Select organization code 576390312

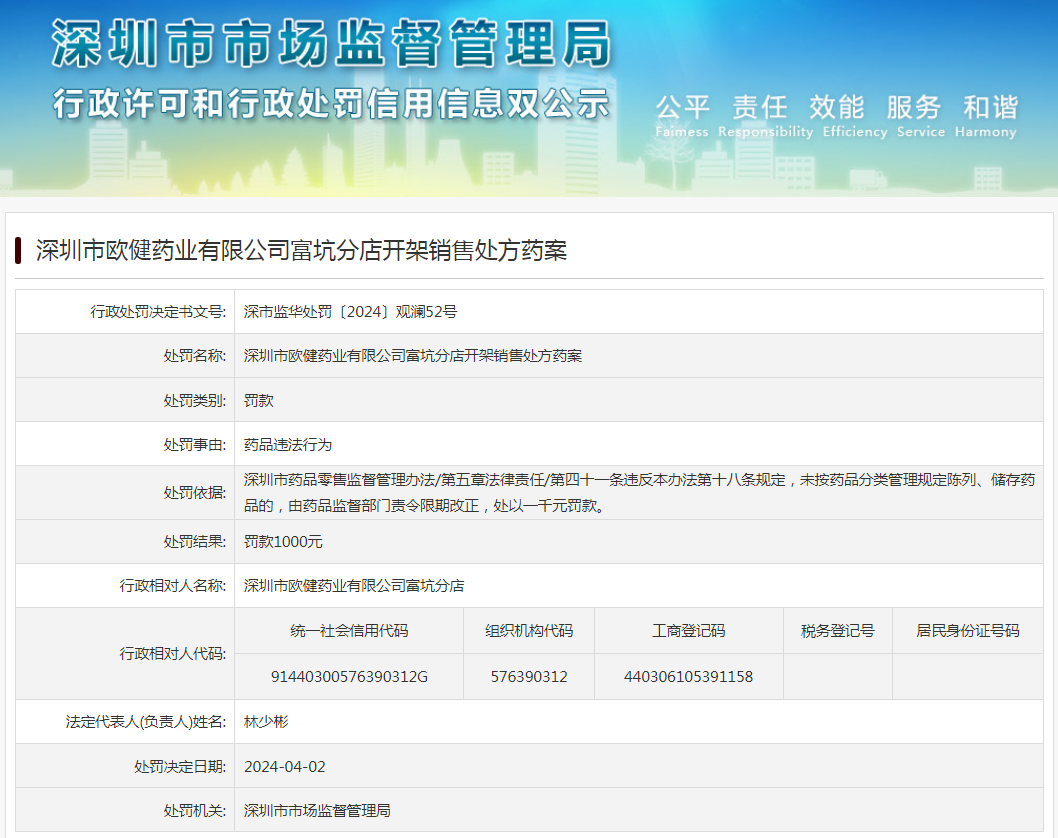(x=529, y=677)
